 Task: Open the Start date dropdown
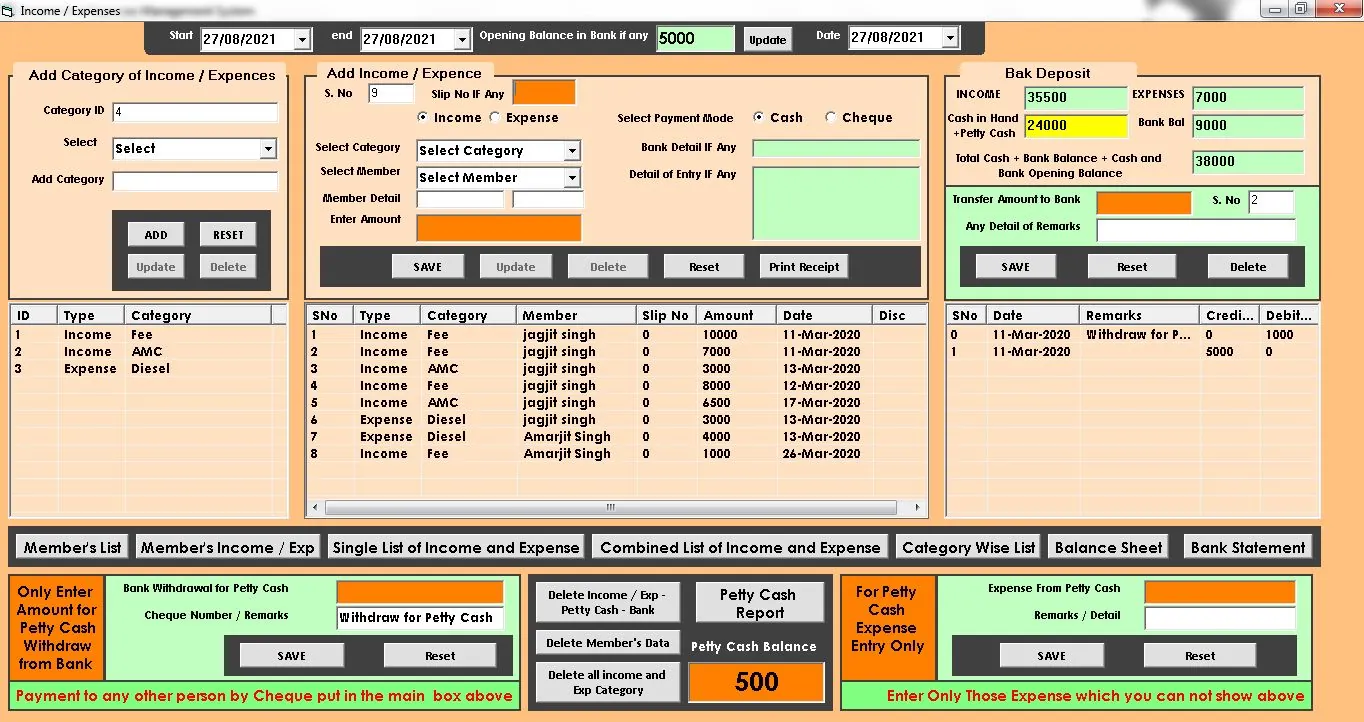[303, 39]
